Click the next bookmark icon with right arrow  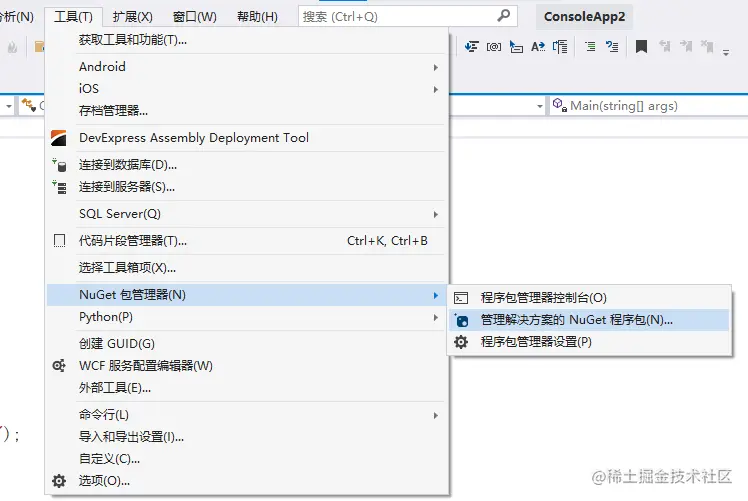click(686, 46)
